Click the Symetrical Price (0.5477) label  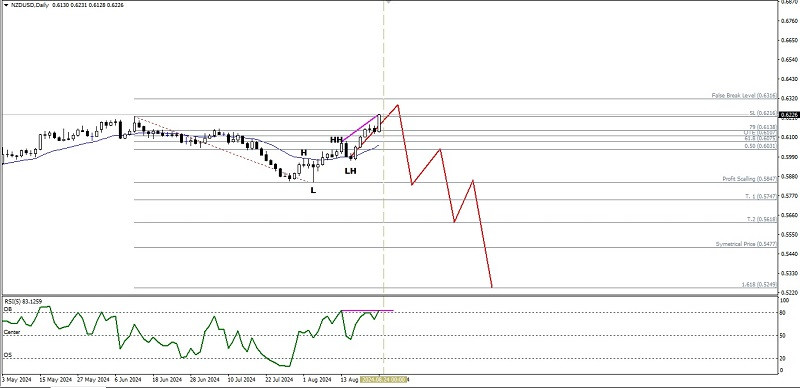tap(746, 244)
